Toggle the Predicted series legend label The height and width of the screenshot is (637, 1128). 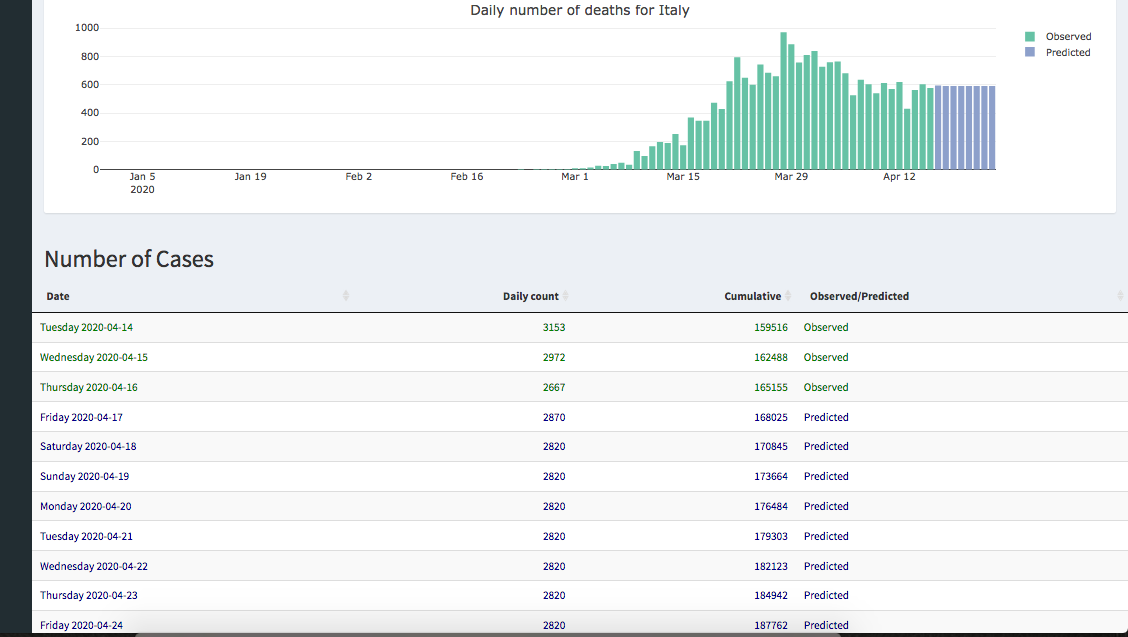(1068, 52)
